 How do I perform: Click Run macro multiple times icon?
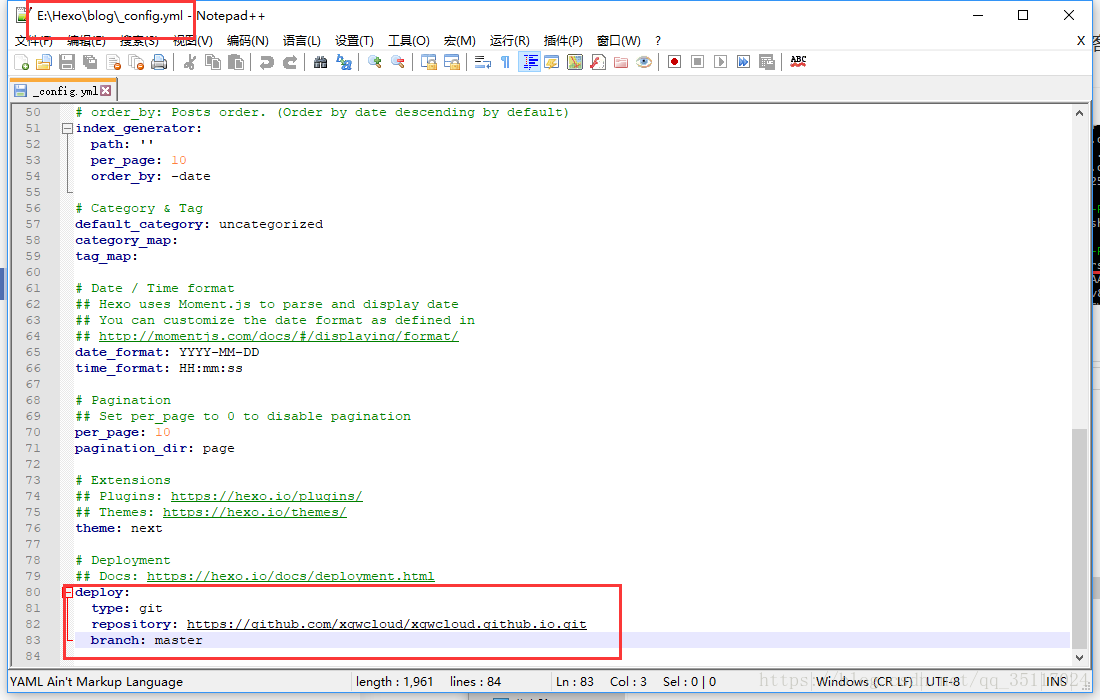(744, 62)
